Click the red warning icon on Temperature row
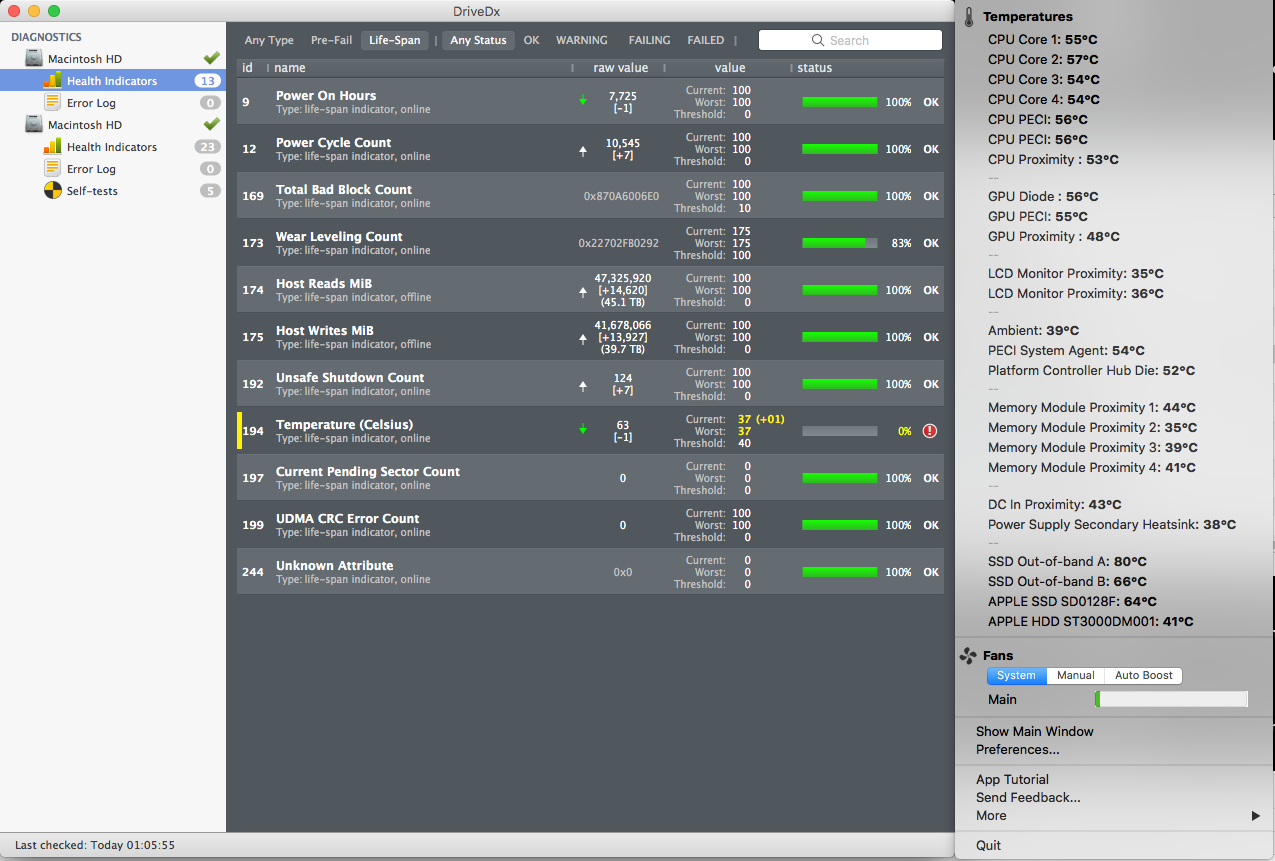This screenshot has height=861, width=1275. 930,431
